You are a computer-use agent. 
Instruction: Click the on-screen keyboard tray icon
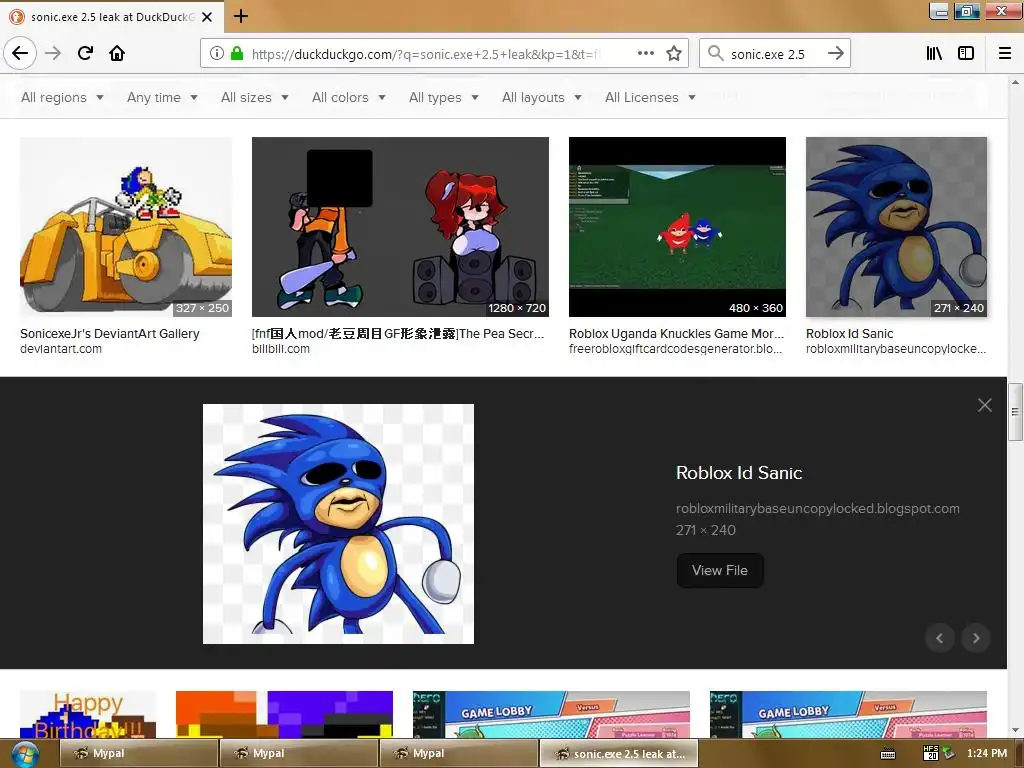pos(888,754)
